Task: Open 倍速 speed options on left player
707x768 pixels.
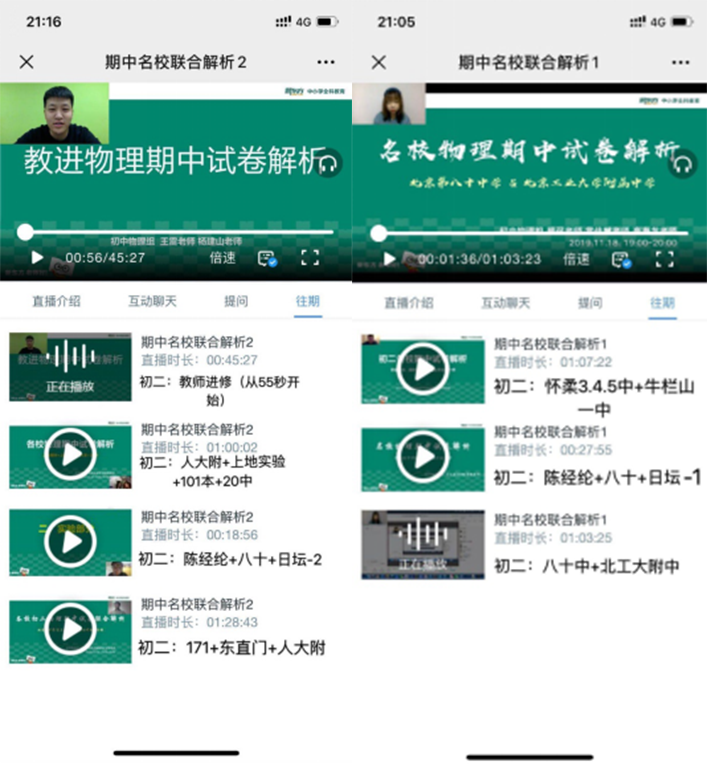Action: point(222,258)
